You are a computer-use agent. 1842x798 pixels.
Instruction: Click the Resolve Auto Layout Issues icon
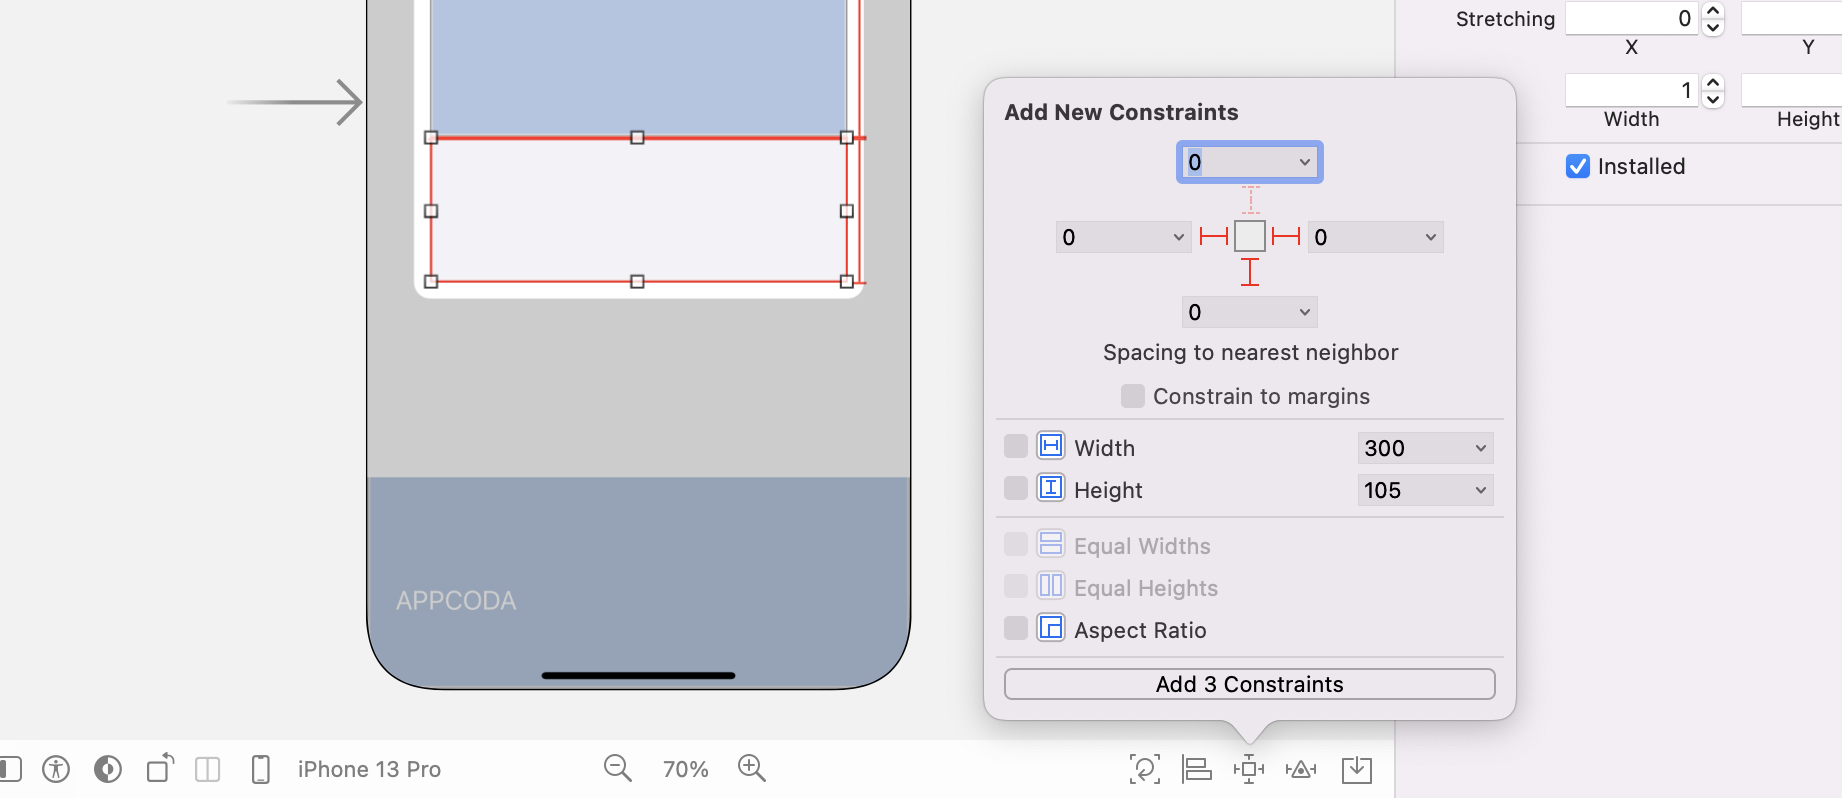click(1301, 769)
